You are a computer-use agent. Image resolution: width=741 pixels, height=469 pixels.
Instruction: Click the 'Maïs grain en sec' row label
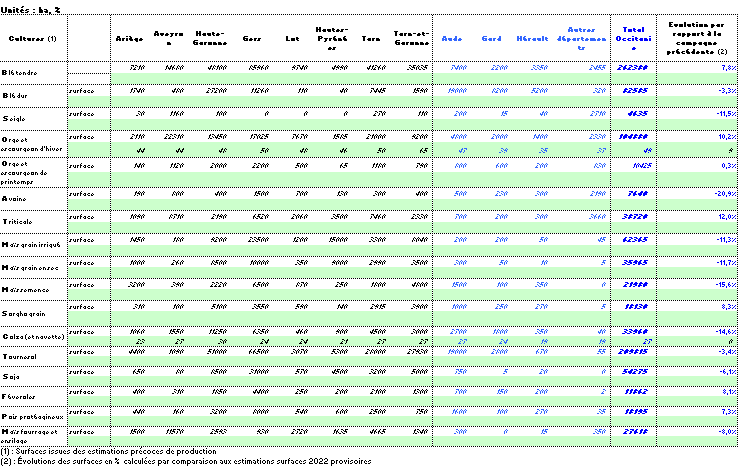[x=30, y=268]
